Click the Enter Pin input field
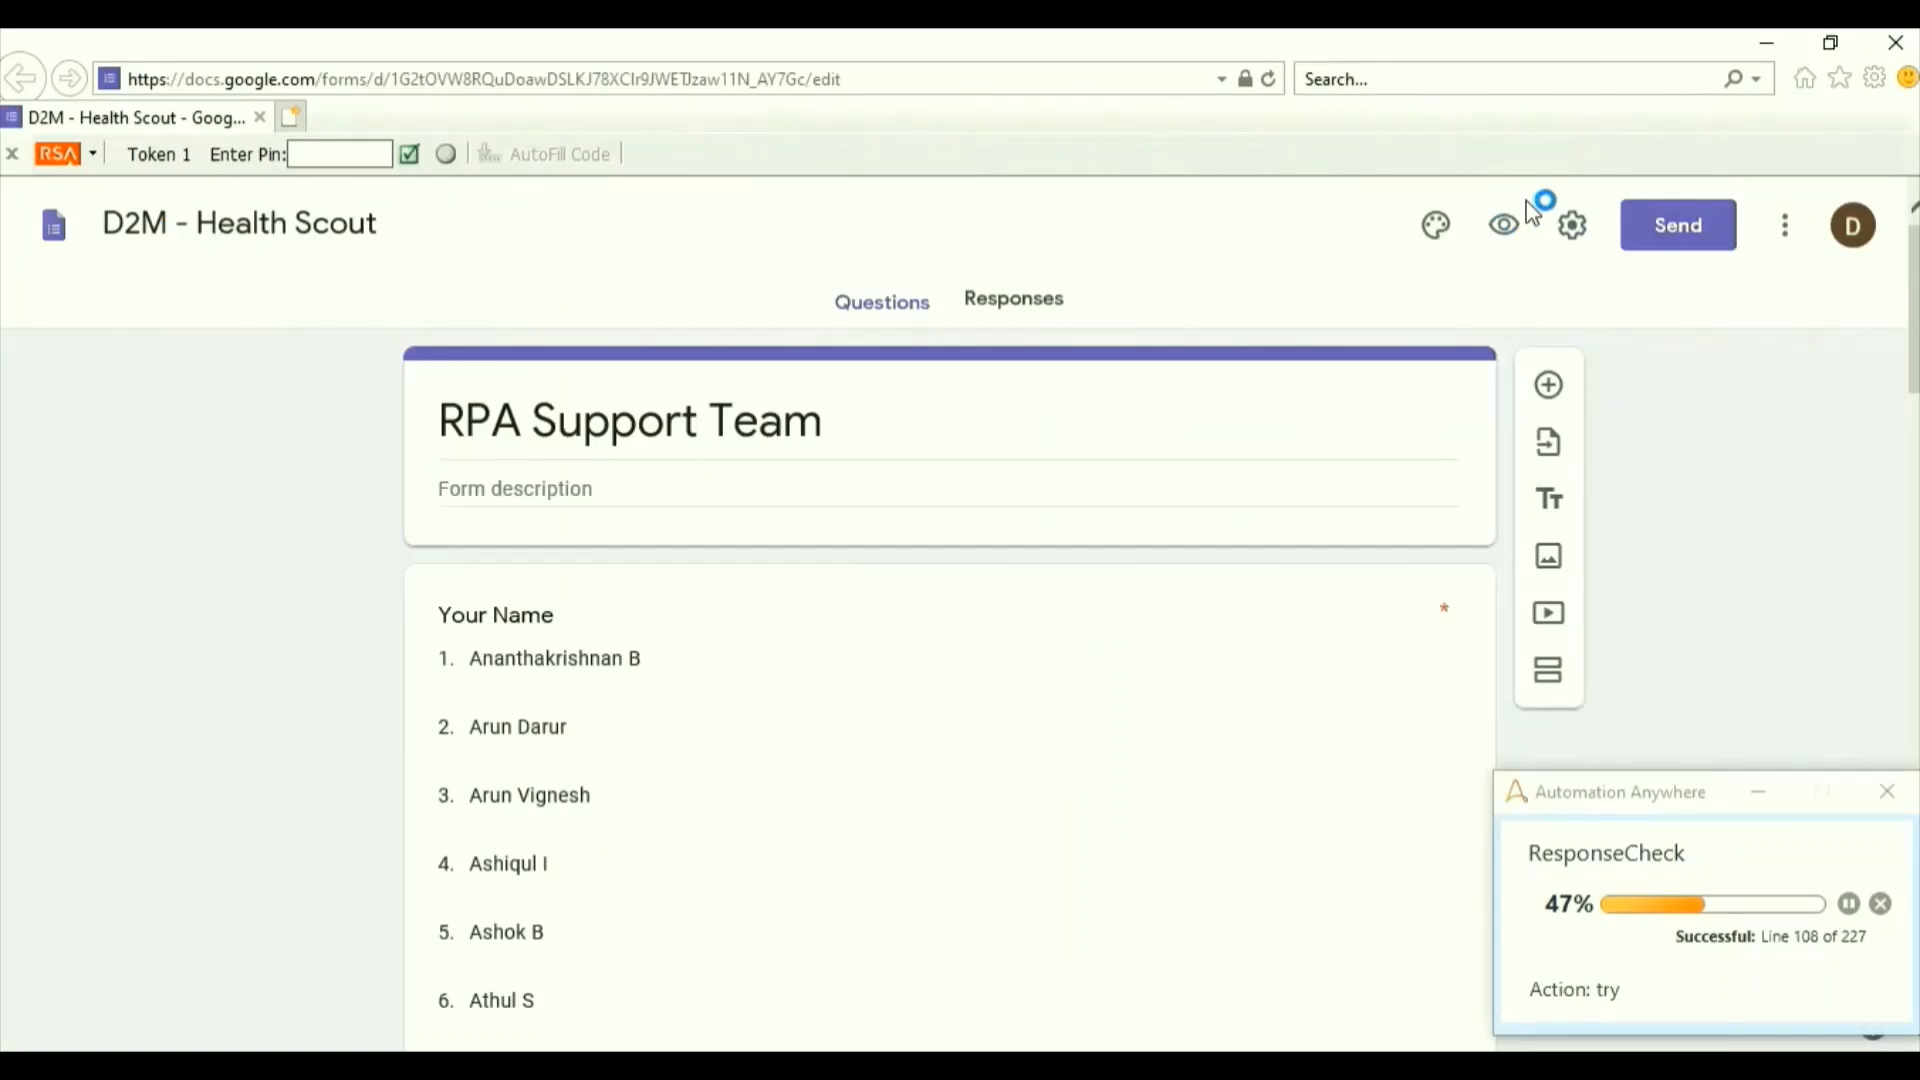 tap(339, 154)
